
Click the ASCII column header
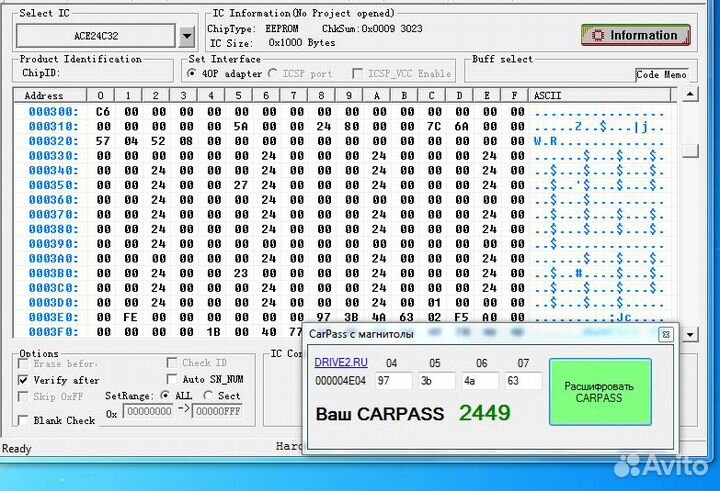click(x=547, y=96)
